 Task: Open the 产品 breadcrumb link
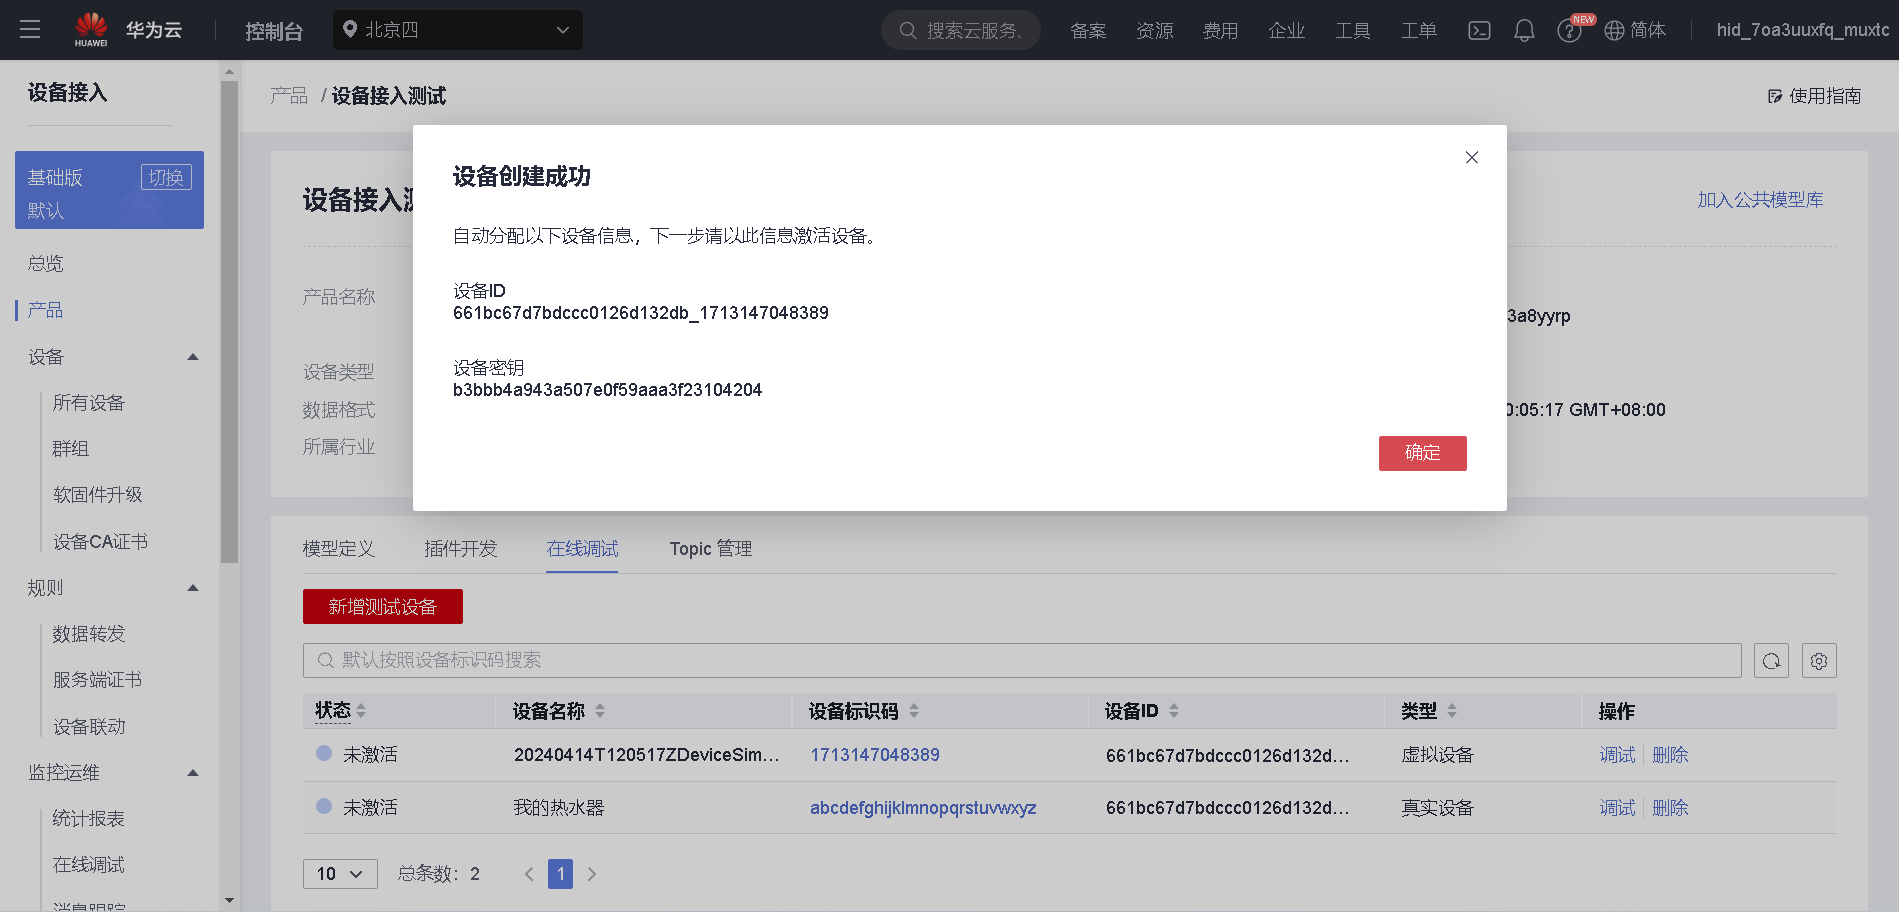pos(289,96)
